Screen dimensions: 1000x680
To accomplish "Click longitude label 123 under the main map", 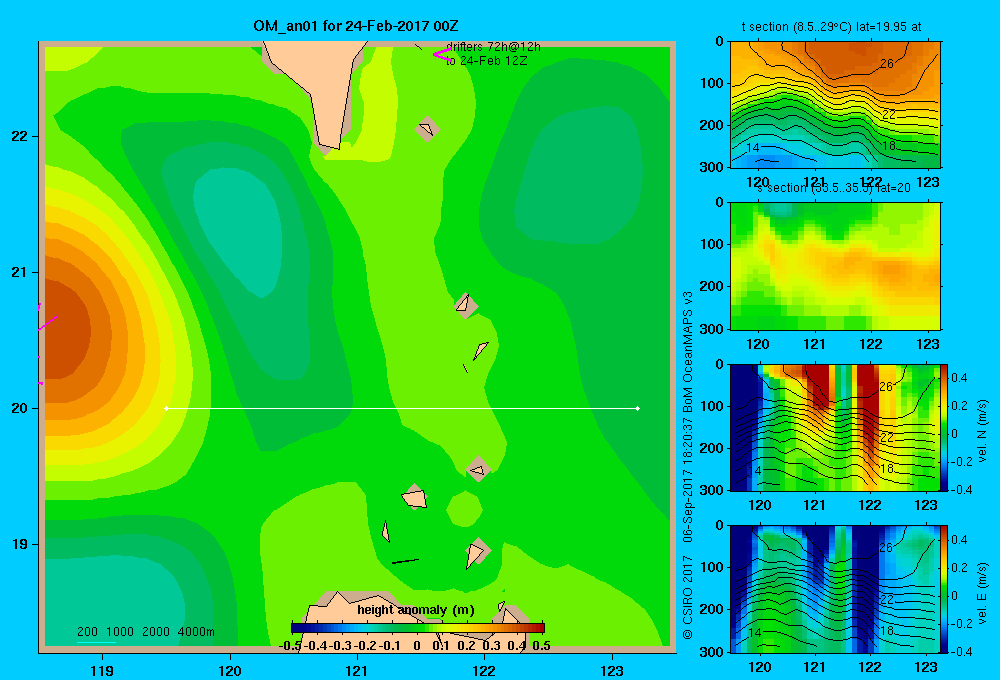I will pyautogui.click(x=612, y=671).
